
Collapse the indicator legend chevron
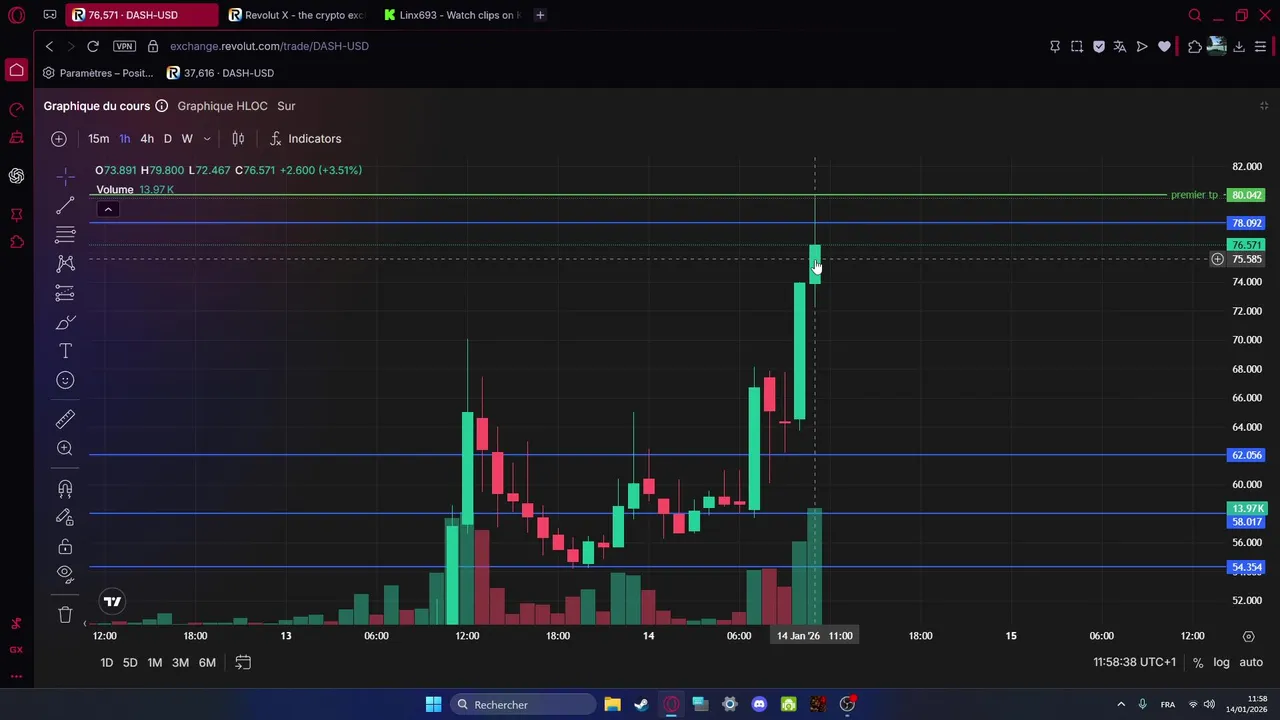(108, 209)
